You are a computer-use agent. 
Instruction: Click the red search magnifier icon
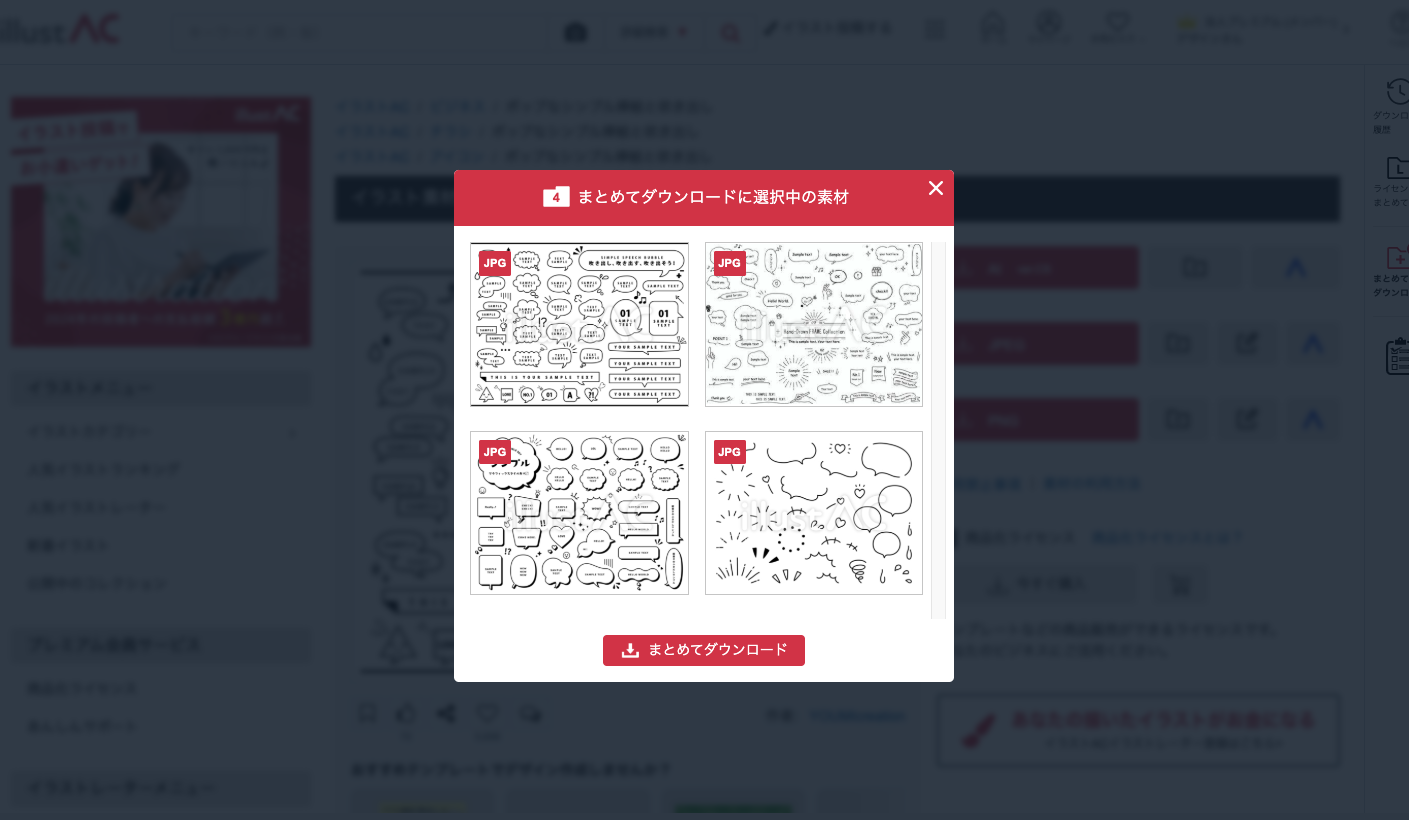tap(731, 33)
